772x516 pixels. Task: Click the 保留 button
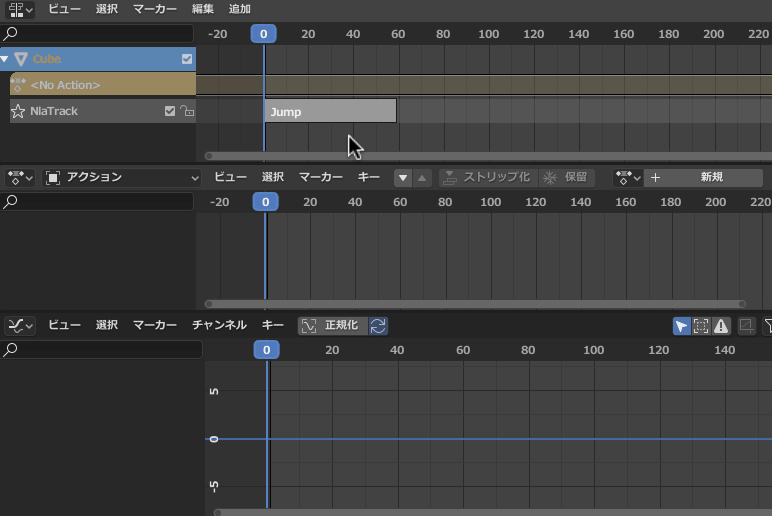[x=567, y=178]
